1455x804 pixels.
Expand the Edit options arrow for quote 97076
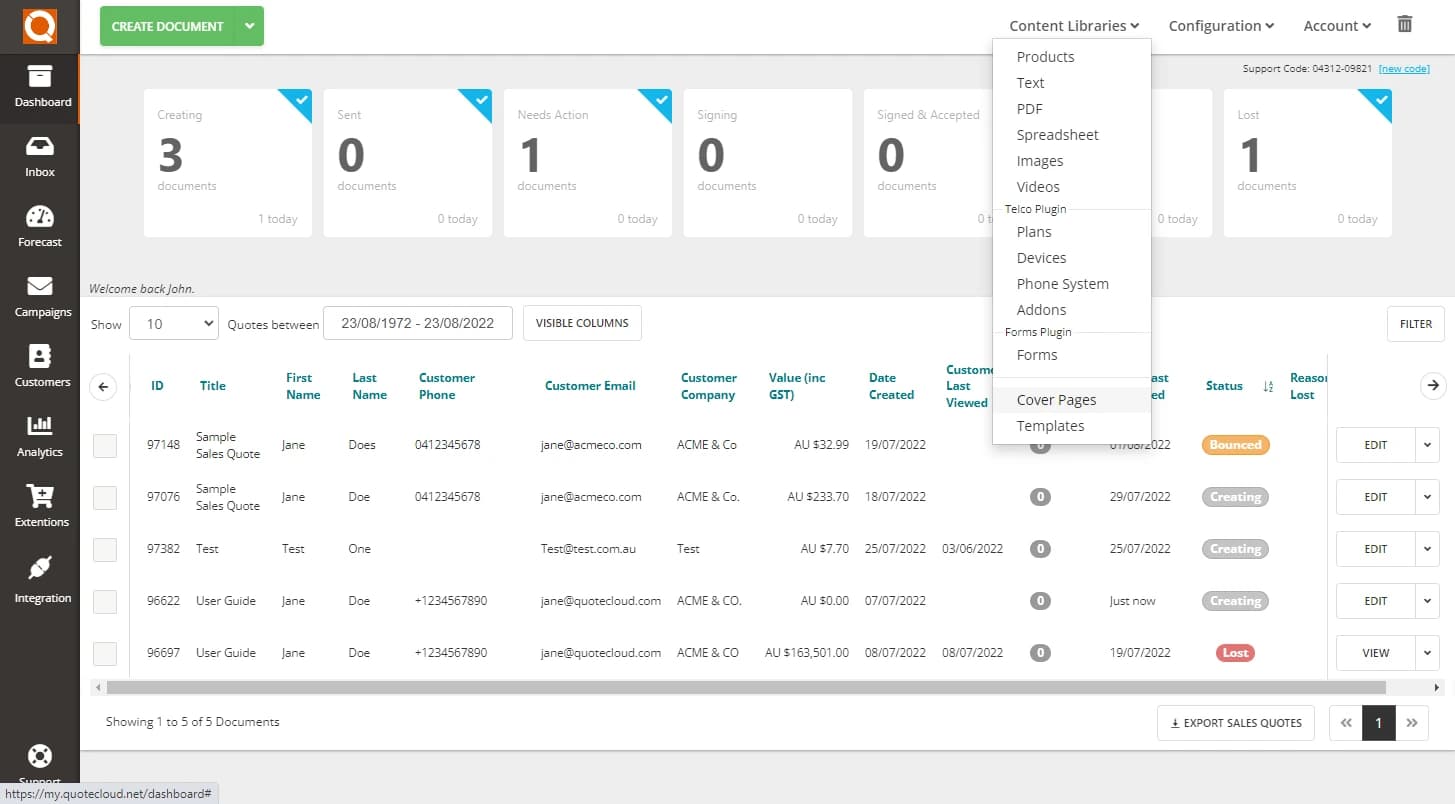click(x=1427, y=497)
